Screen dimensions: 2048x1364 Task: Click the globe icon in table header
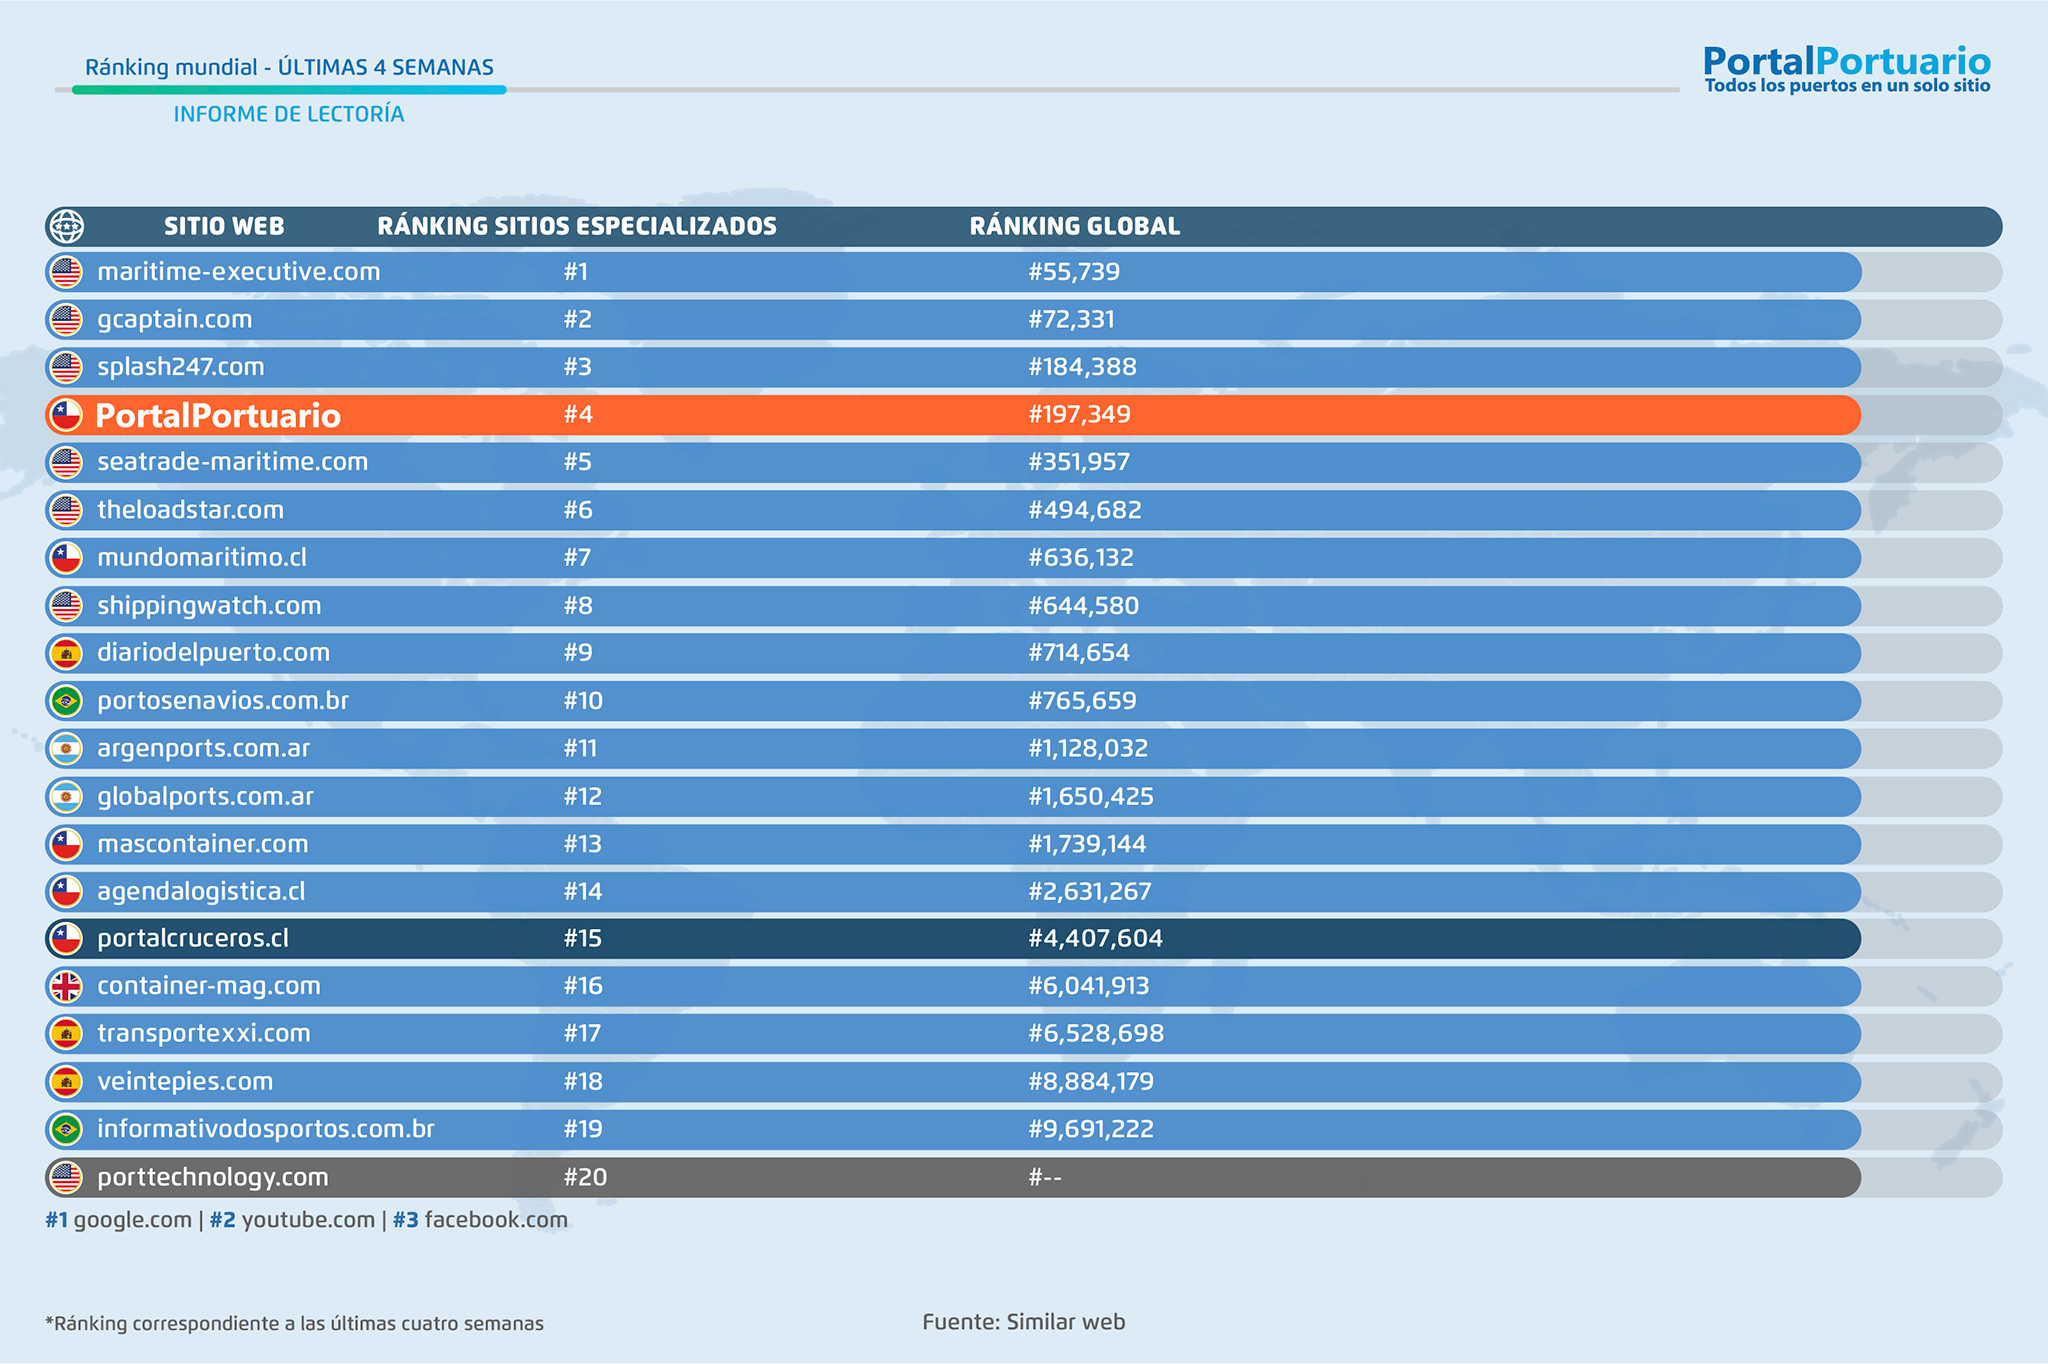66,226
